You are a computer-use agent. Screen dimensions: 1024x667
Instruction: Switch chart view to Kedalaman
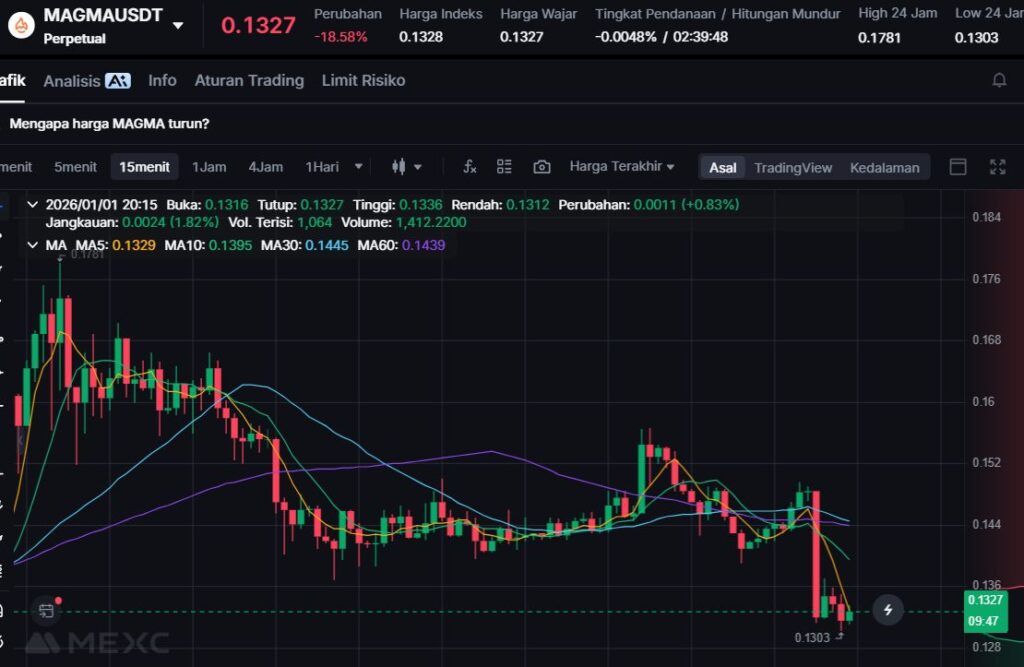pyautogui.click(x=884, y=167)
